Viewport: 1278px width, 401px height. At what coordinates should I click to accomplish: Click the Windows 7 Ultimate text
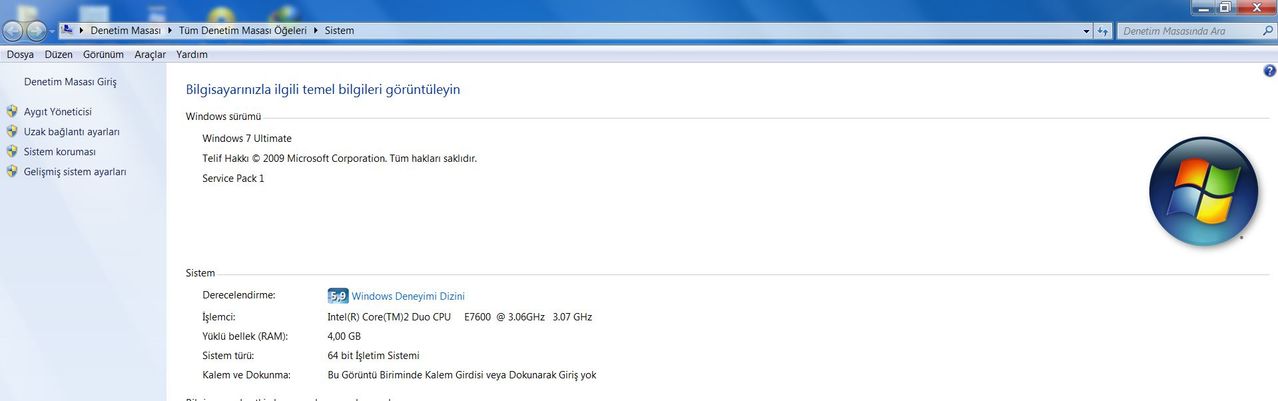tap(247, 138)
